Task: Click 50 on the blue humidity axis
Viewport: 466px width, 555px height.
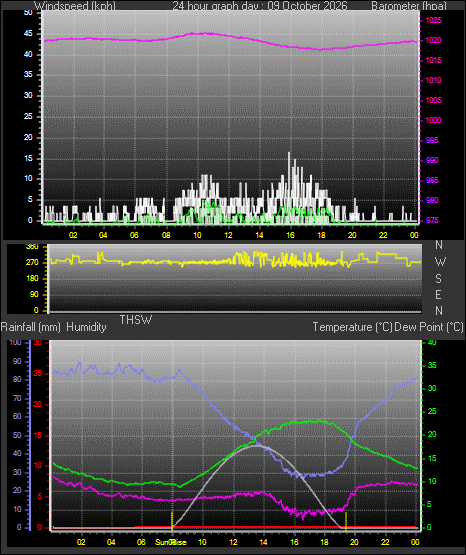Action: coord(17,435)
